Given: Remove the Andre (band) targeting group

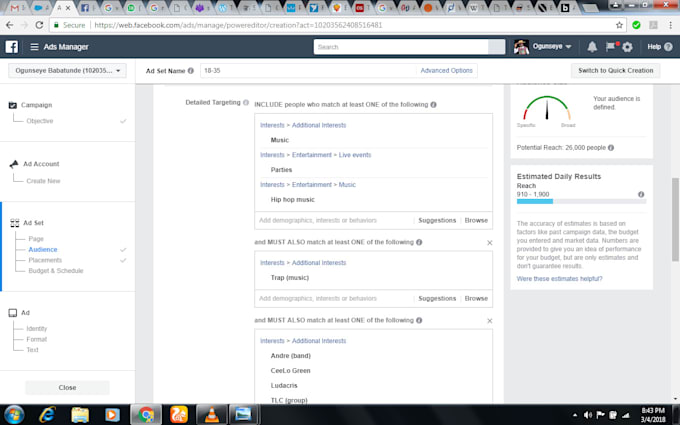Looking at the screenshot, I should click(x=489, y=320).
